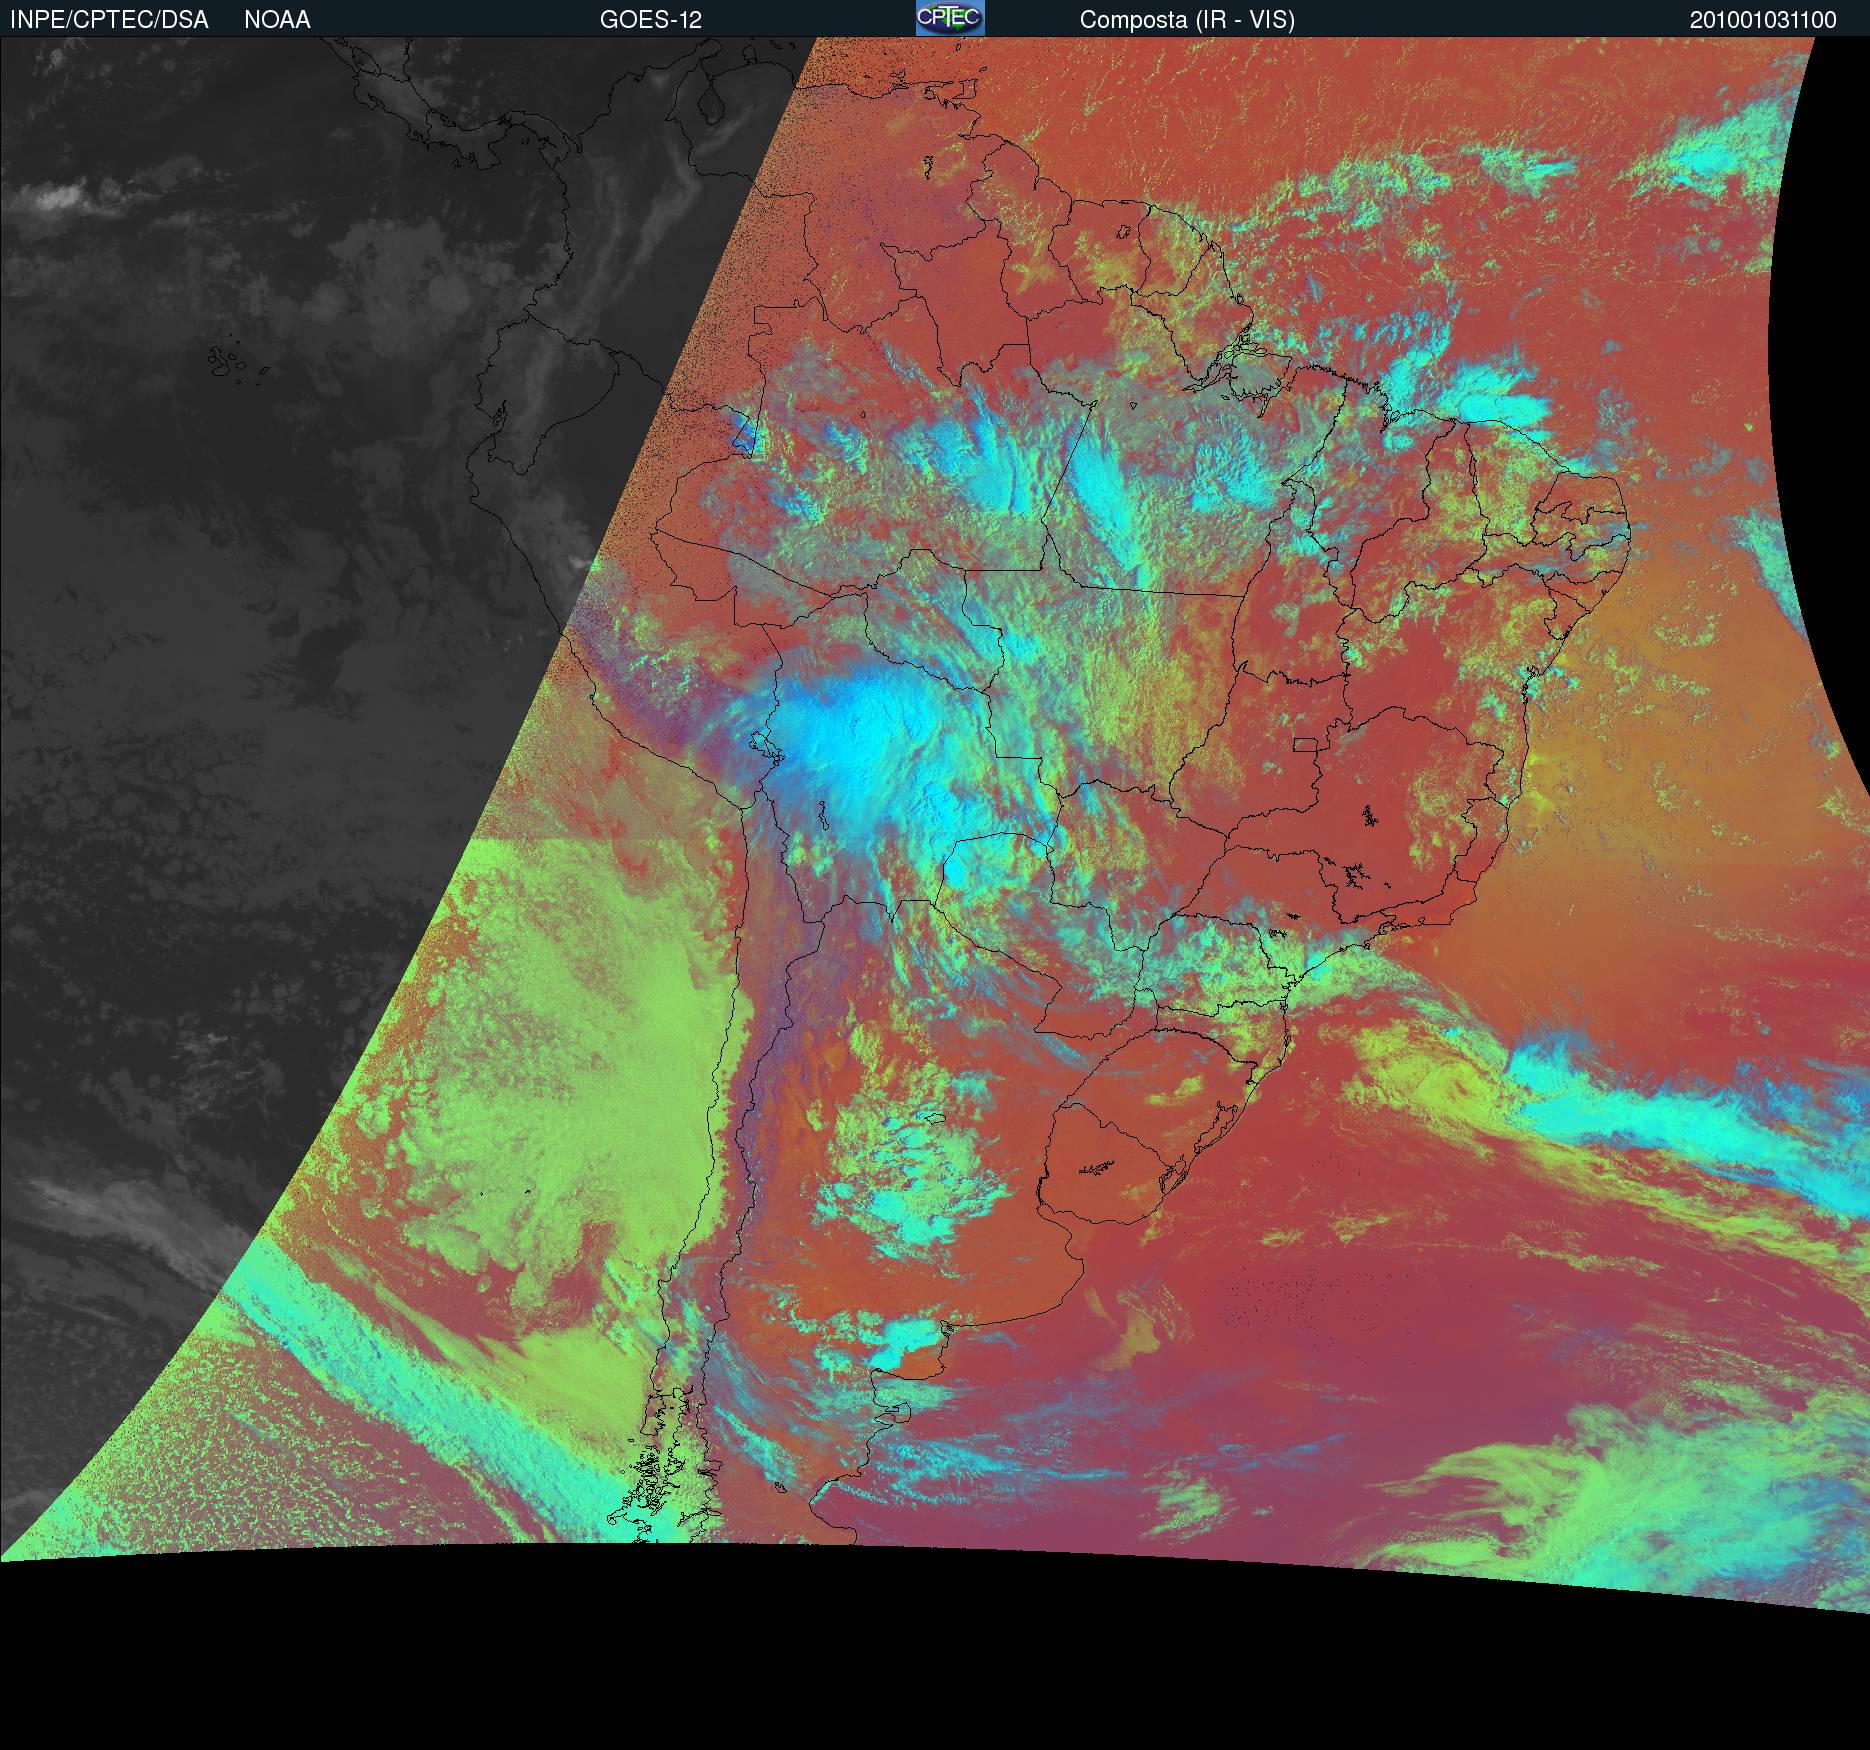Click the GOES-12 satellite label
Screen dimensions: 1870x1750
(651, 20)
